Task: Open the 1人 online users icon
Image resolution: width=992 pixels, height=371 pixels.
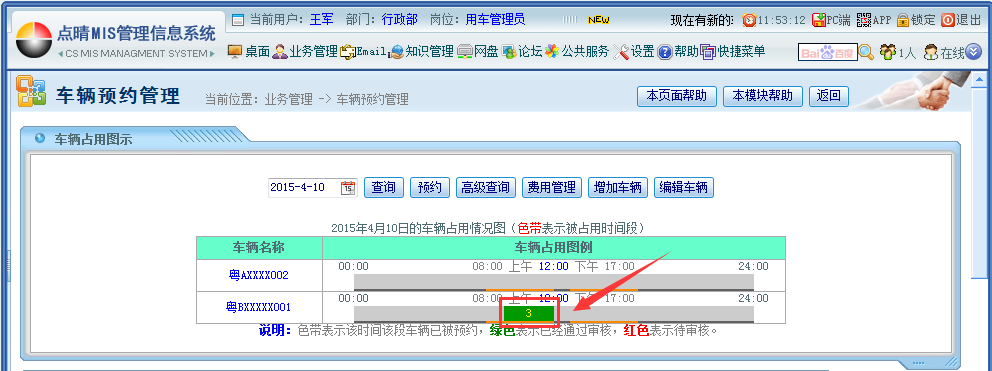Action: click(x=888, y=52)
